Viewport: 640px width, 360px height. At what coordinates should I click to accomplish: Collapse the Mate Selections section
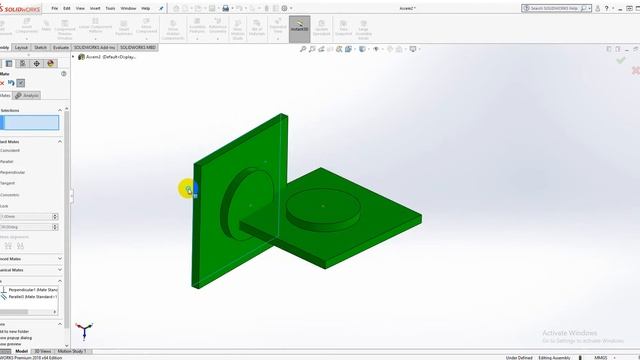[x=60, y=111]
